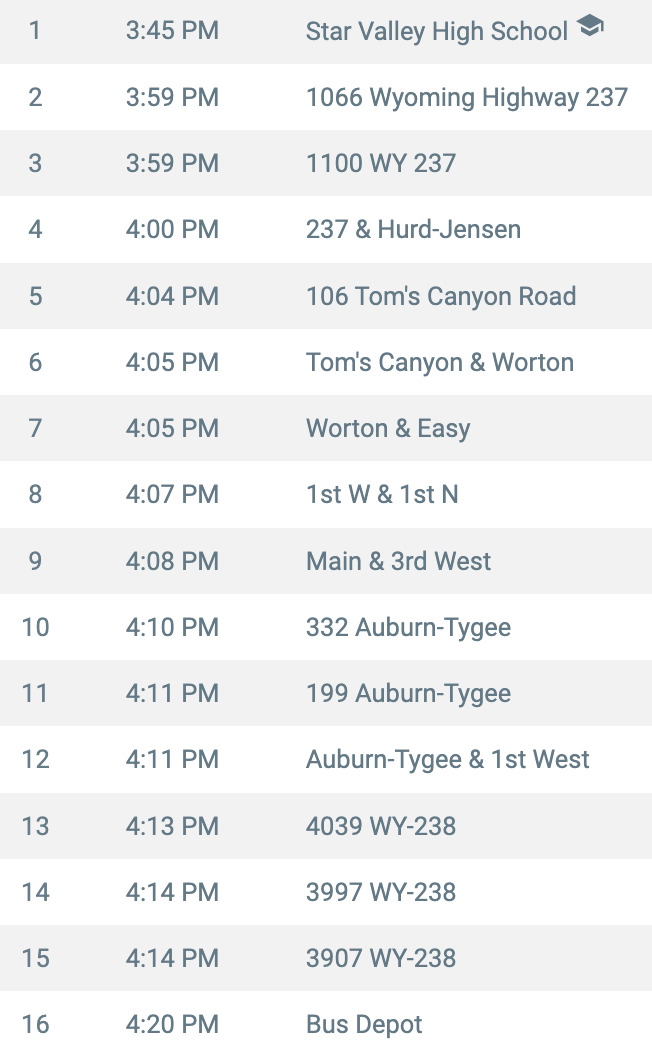Select the Star Valley High School stop
This screenshot has height=1062, width=652.
tap(437, 31)
